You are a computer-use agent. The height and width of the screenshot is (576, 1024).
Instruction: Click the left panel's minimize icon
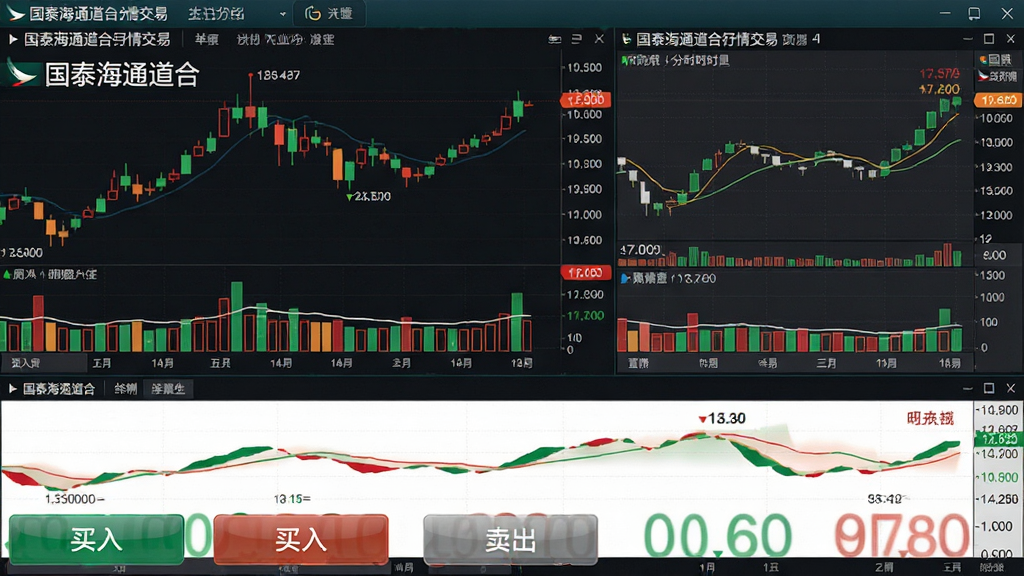click(554, 39)
